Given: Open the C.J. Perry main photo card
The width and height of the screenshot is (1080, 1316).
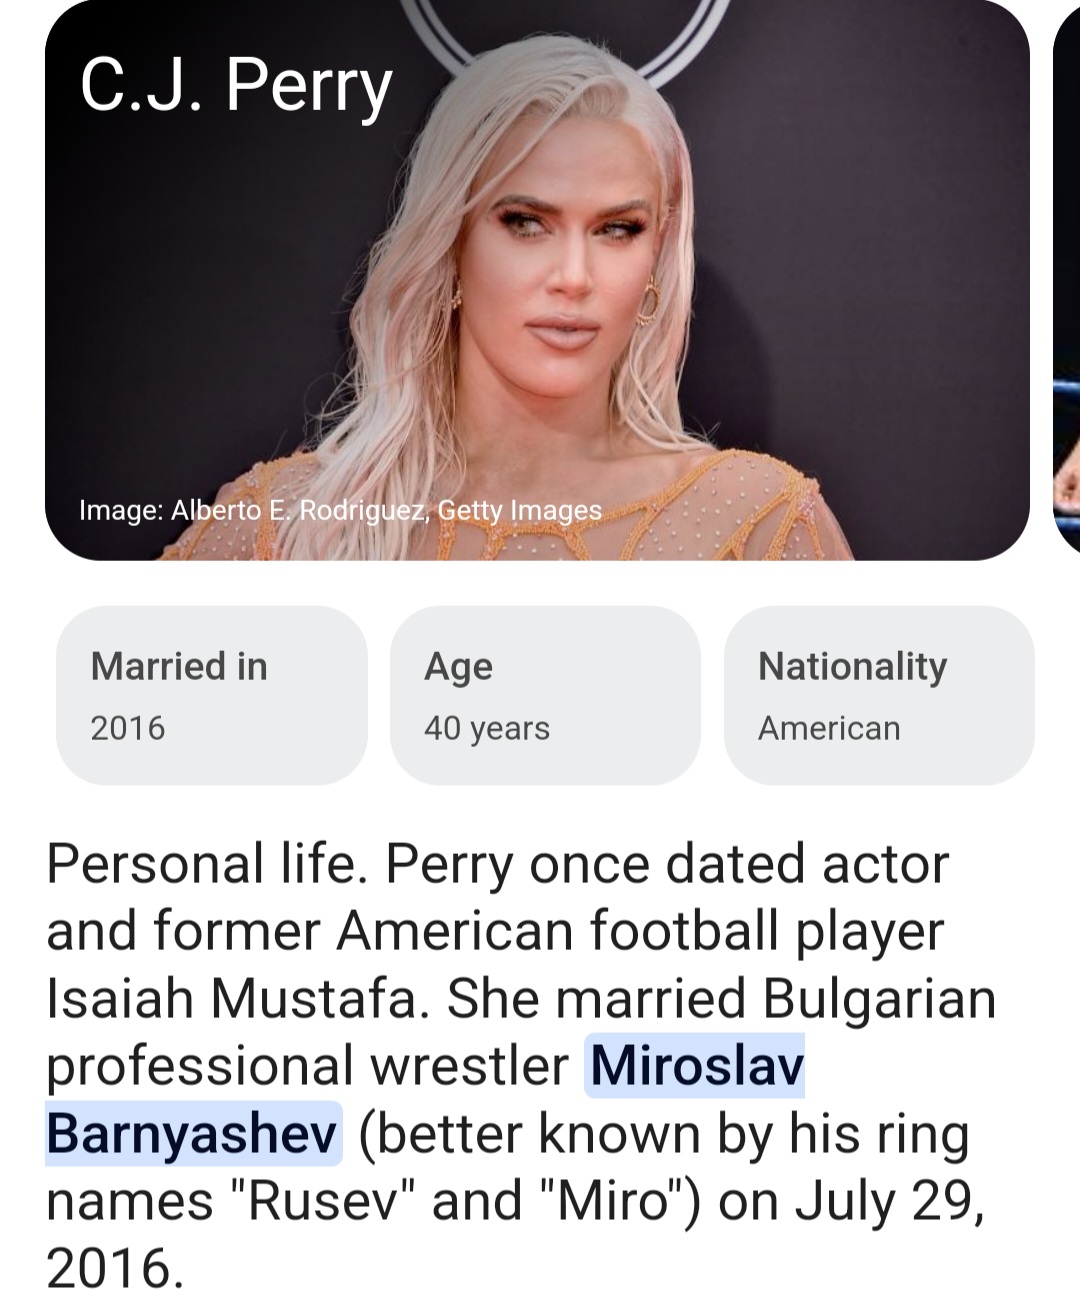Looking at the screenshot, I should tap(537, 280).
